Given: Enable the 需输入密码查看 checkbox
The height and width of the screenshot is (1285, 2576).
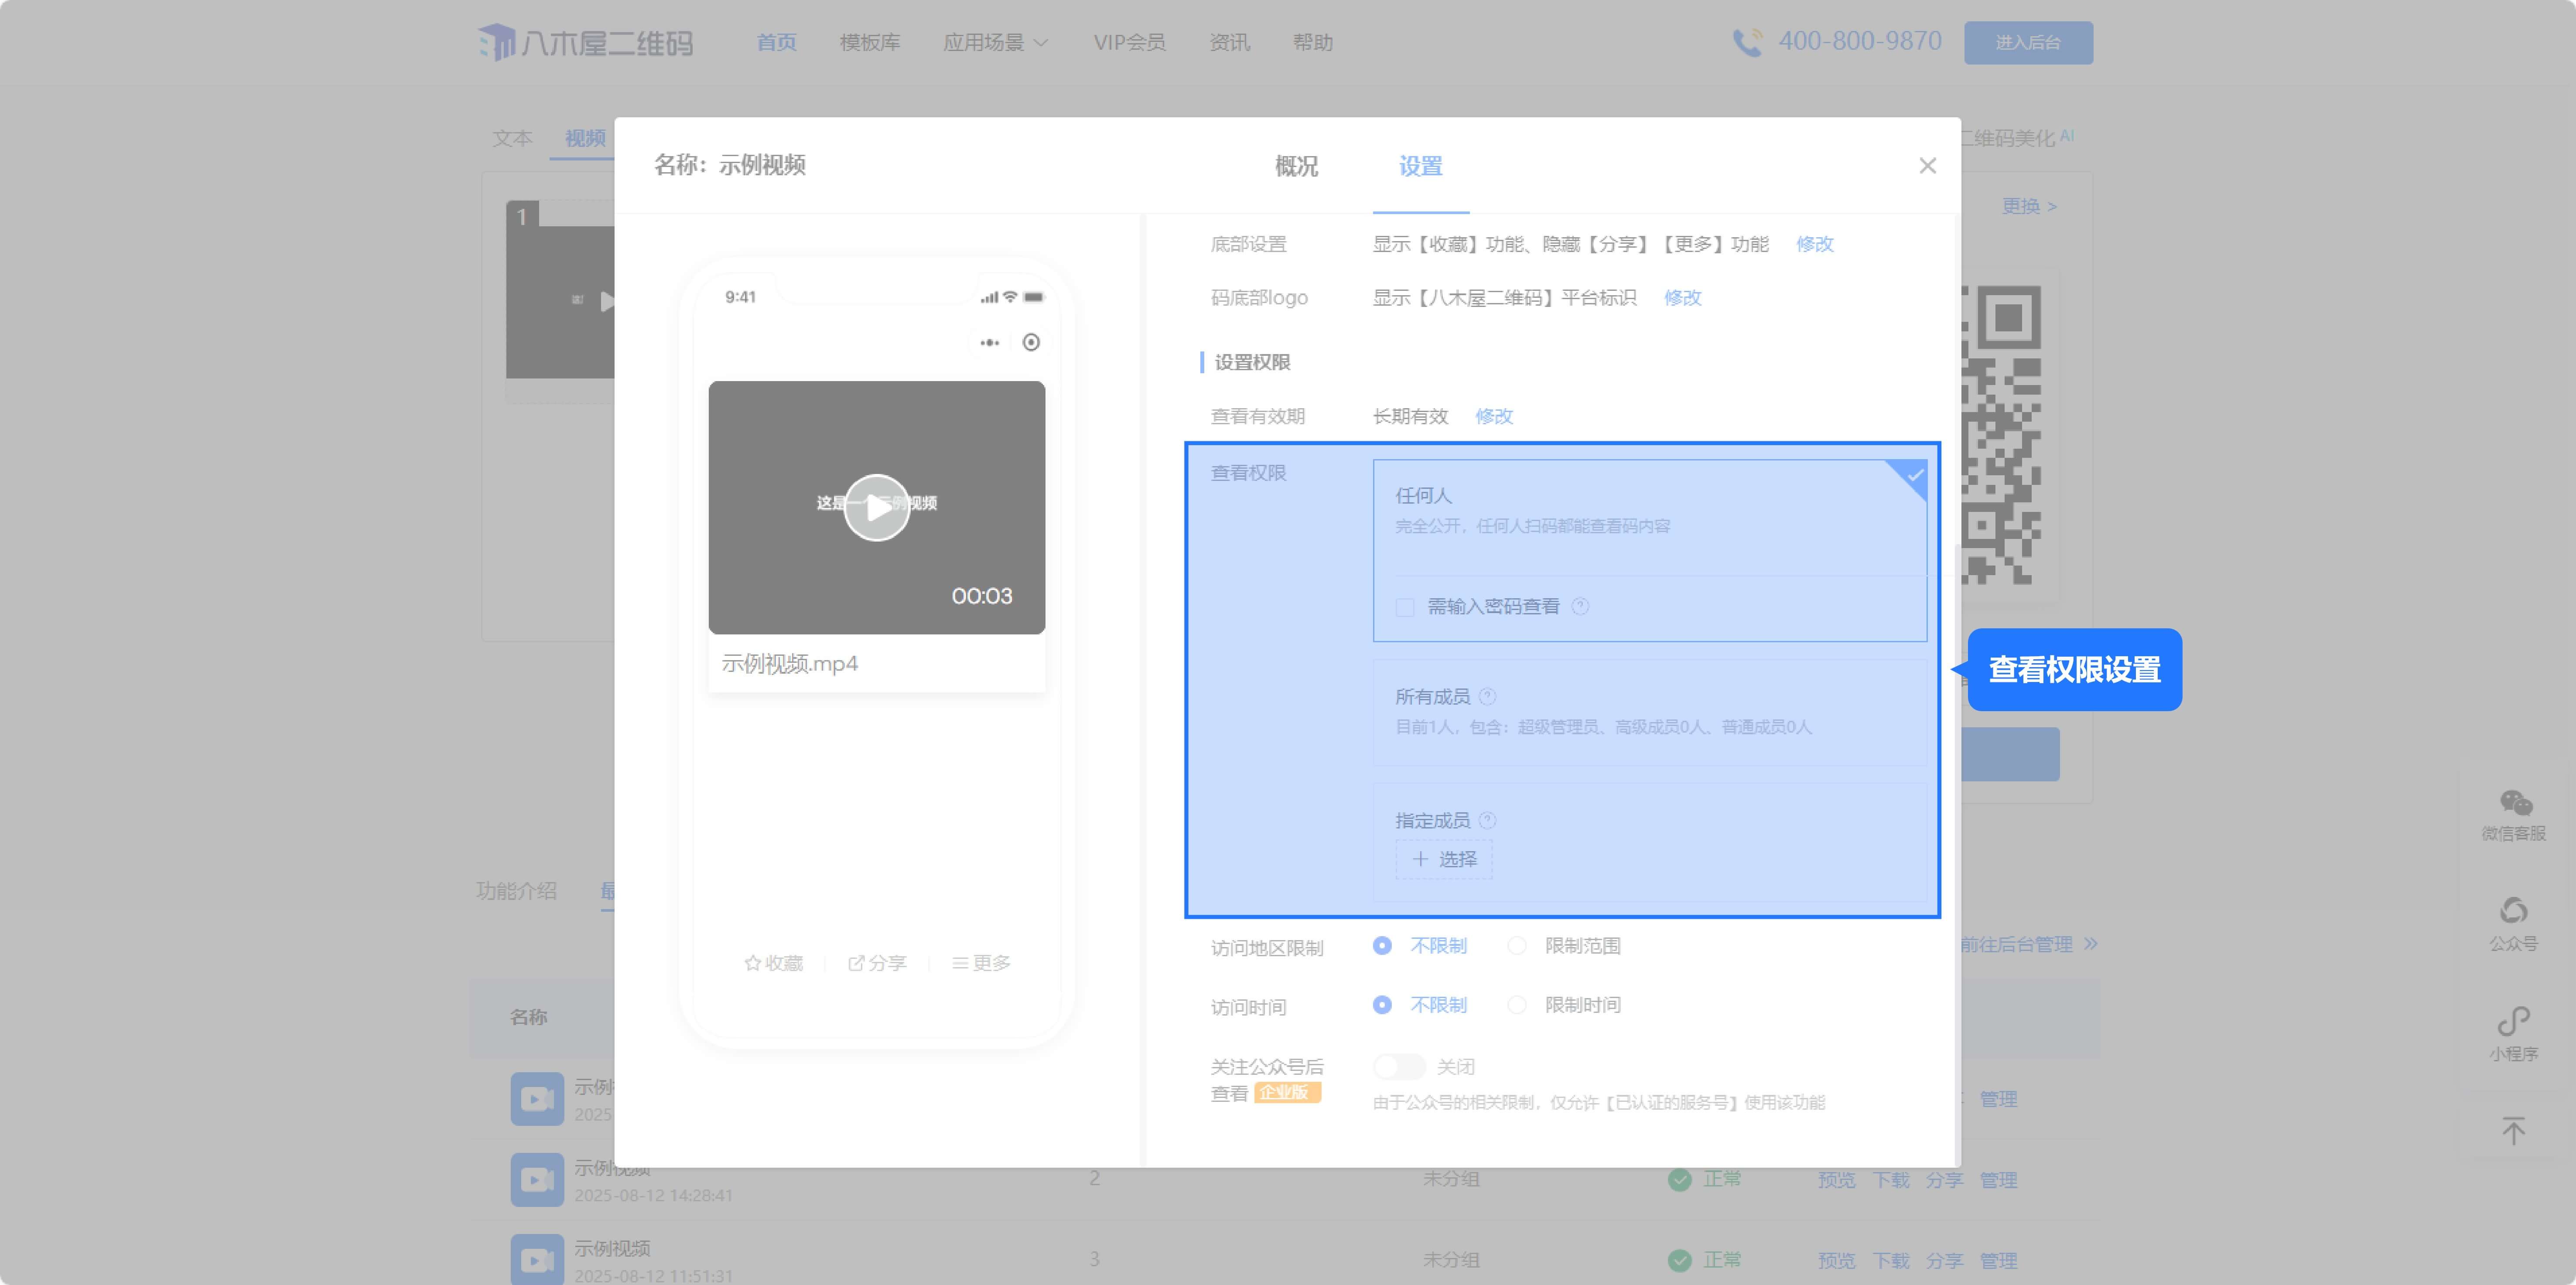Looking at the screenshot, I should [x=1405, y=607].
